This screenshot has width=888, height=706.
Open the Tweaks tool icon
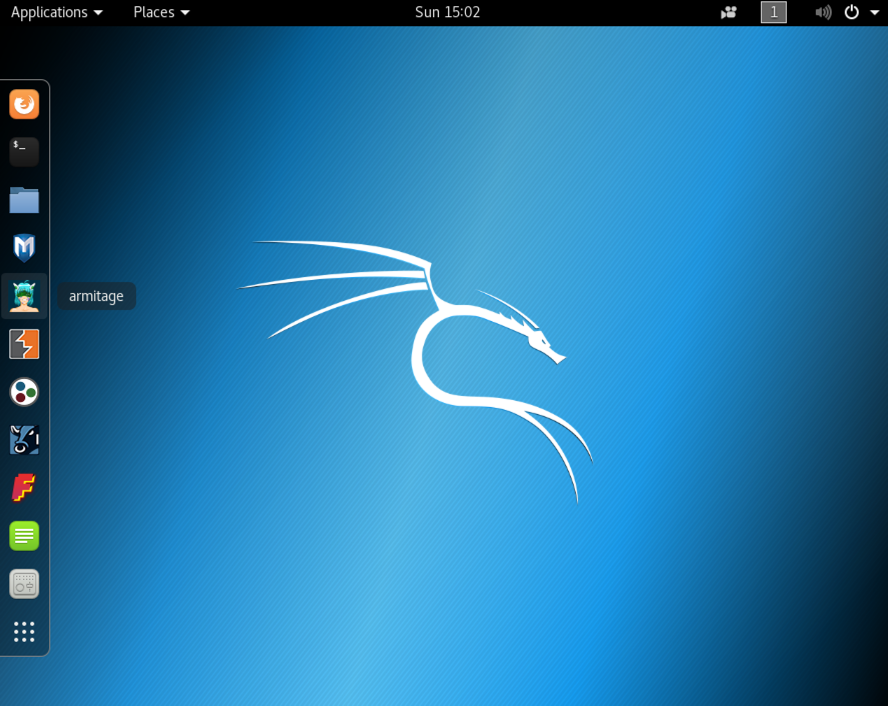tap(24, 584)
